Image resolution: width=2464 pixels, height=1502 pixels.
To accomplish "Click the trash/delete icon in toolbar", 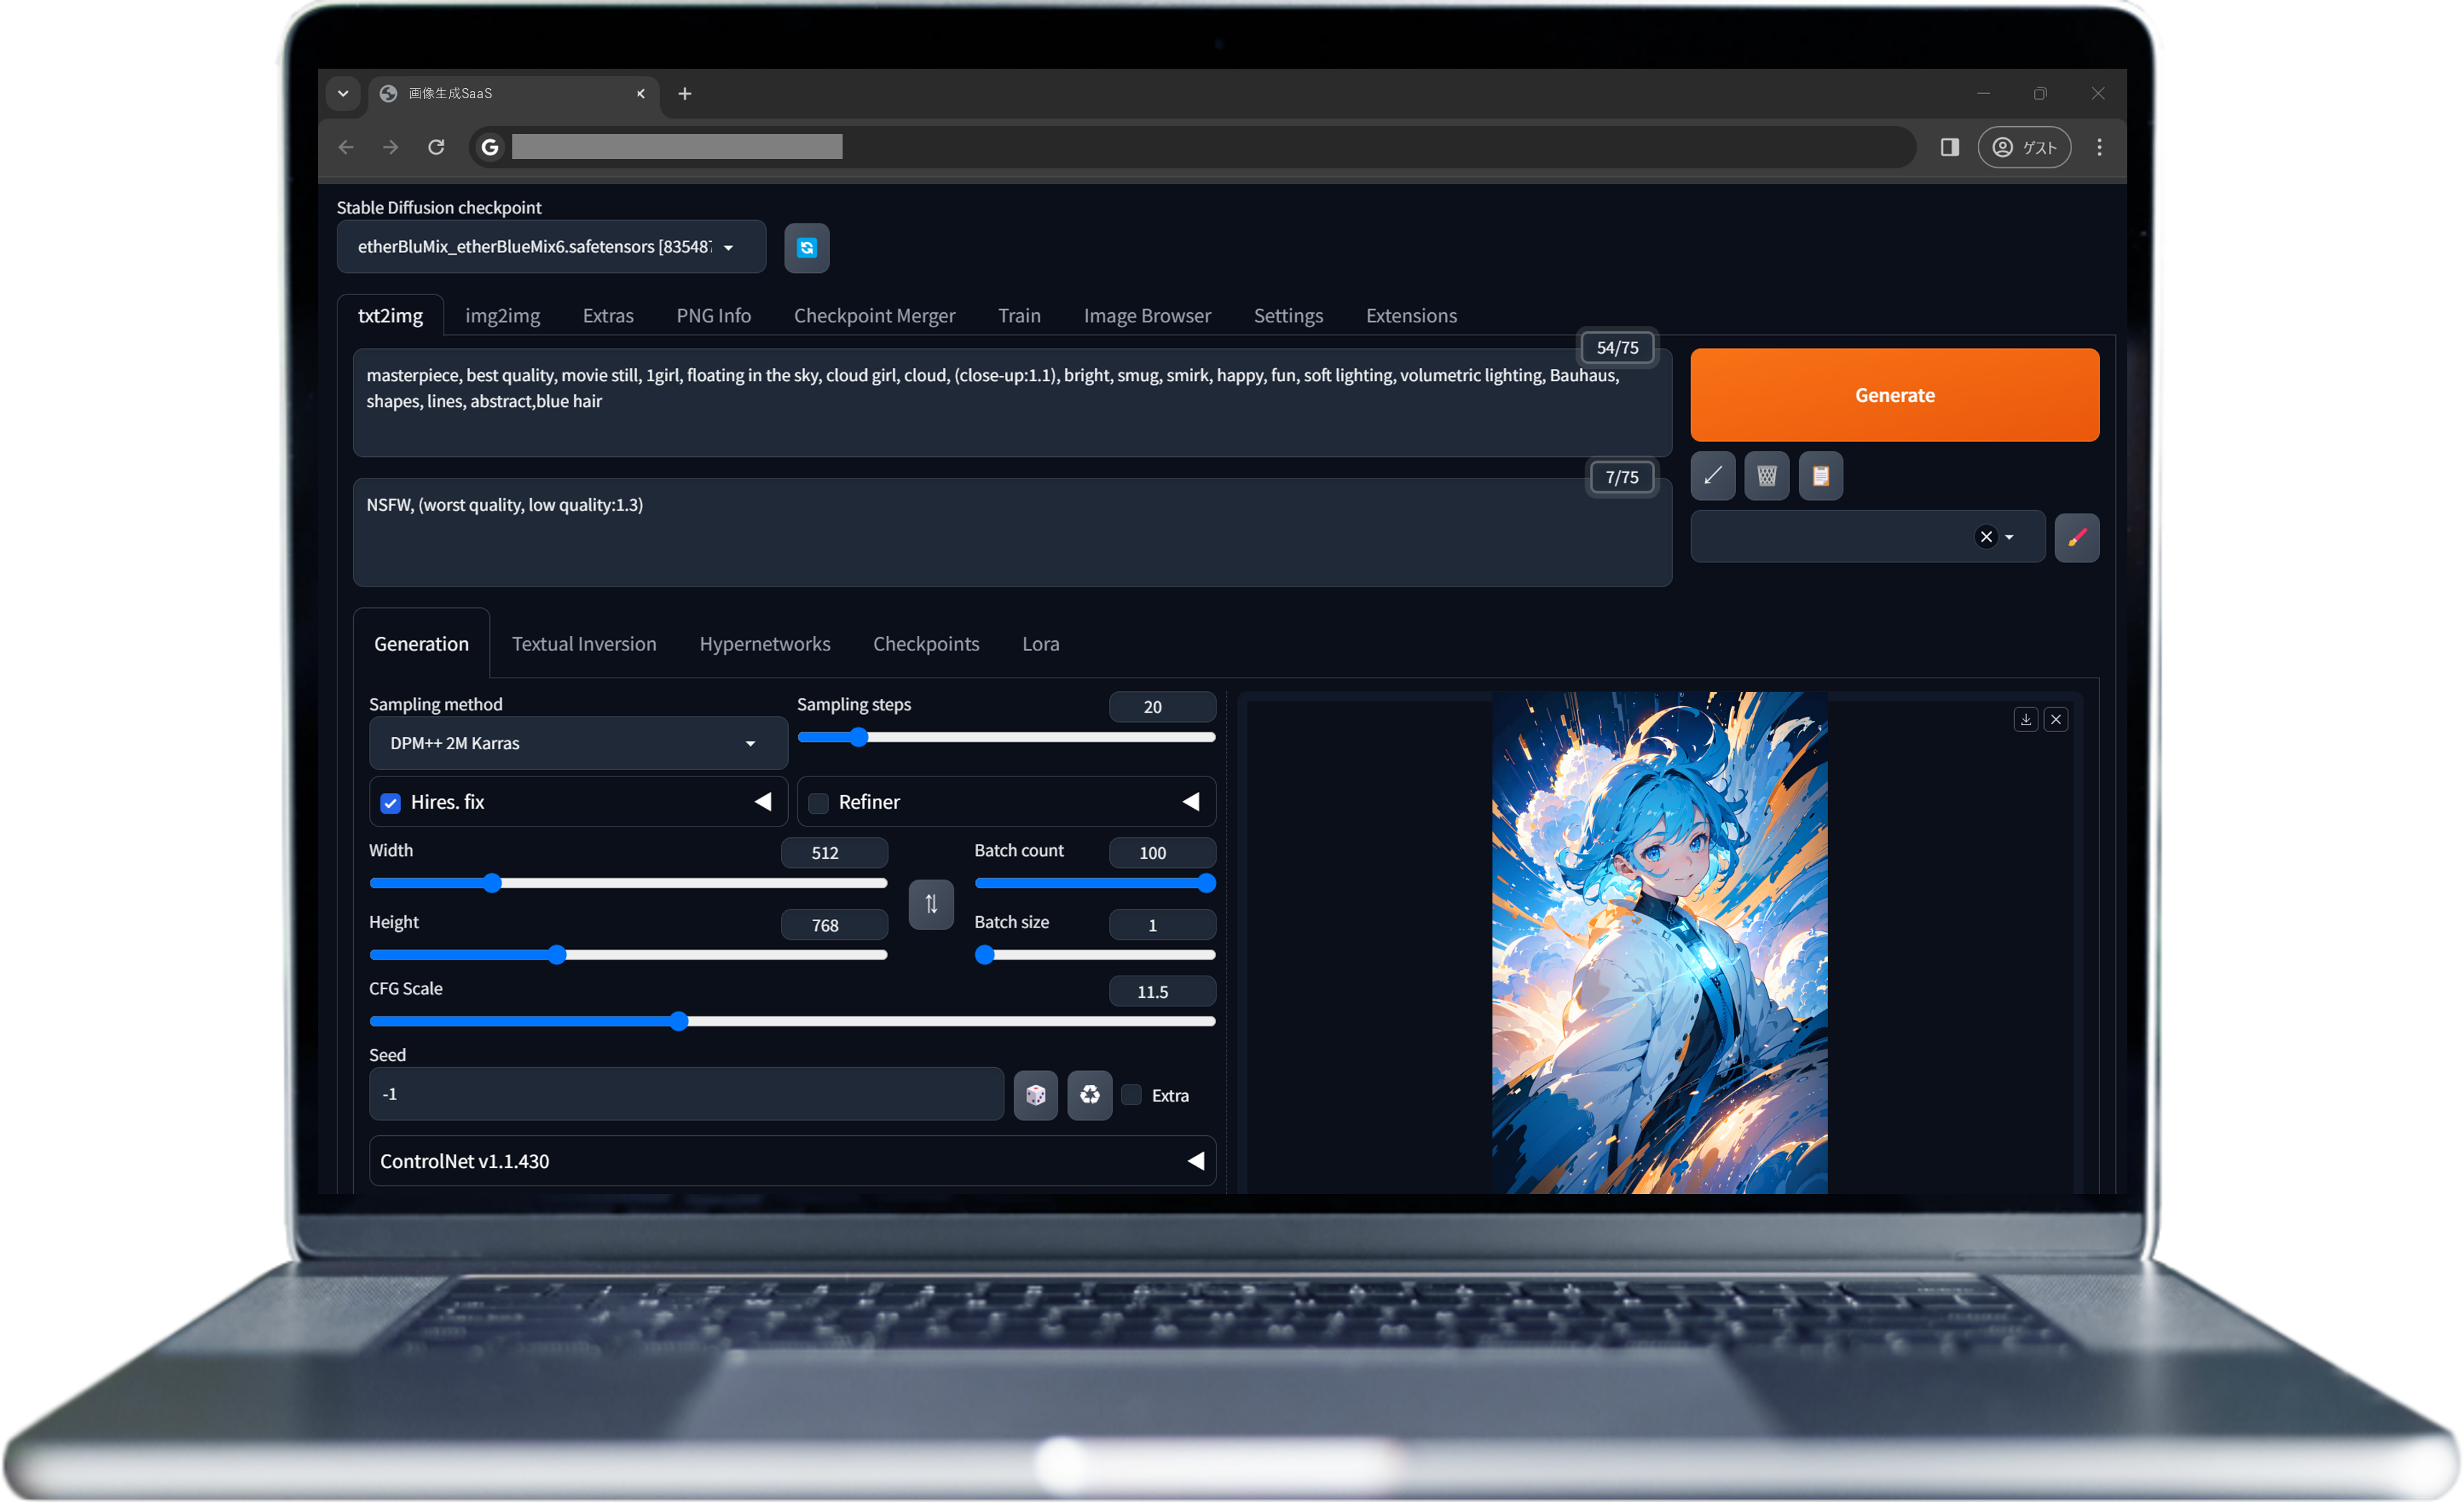I will [x=1765, y=475].
